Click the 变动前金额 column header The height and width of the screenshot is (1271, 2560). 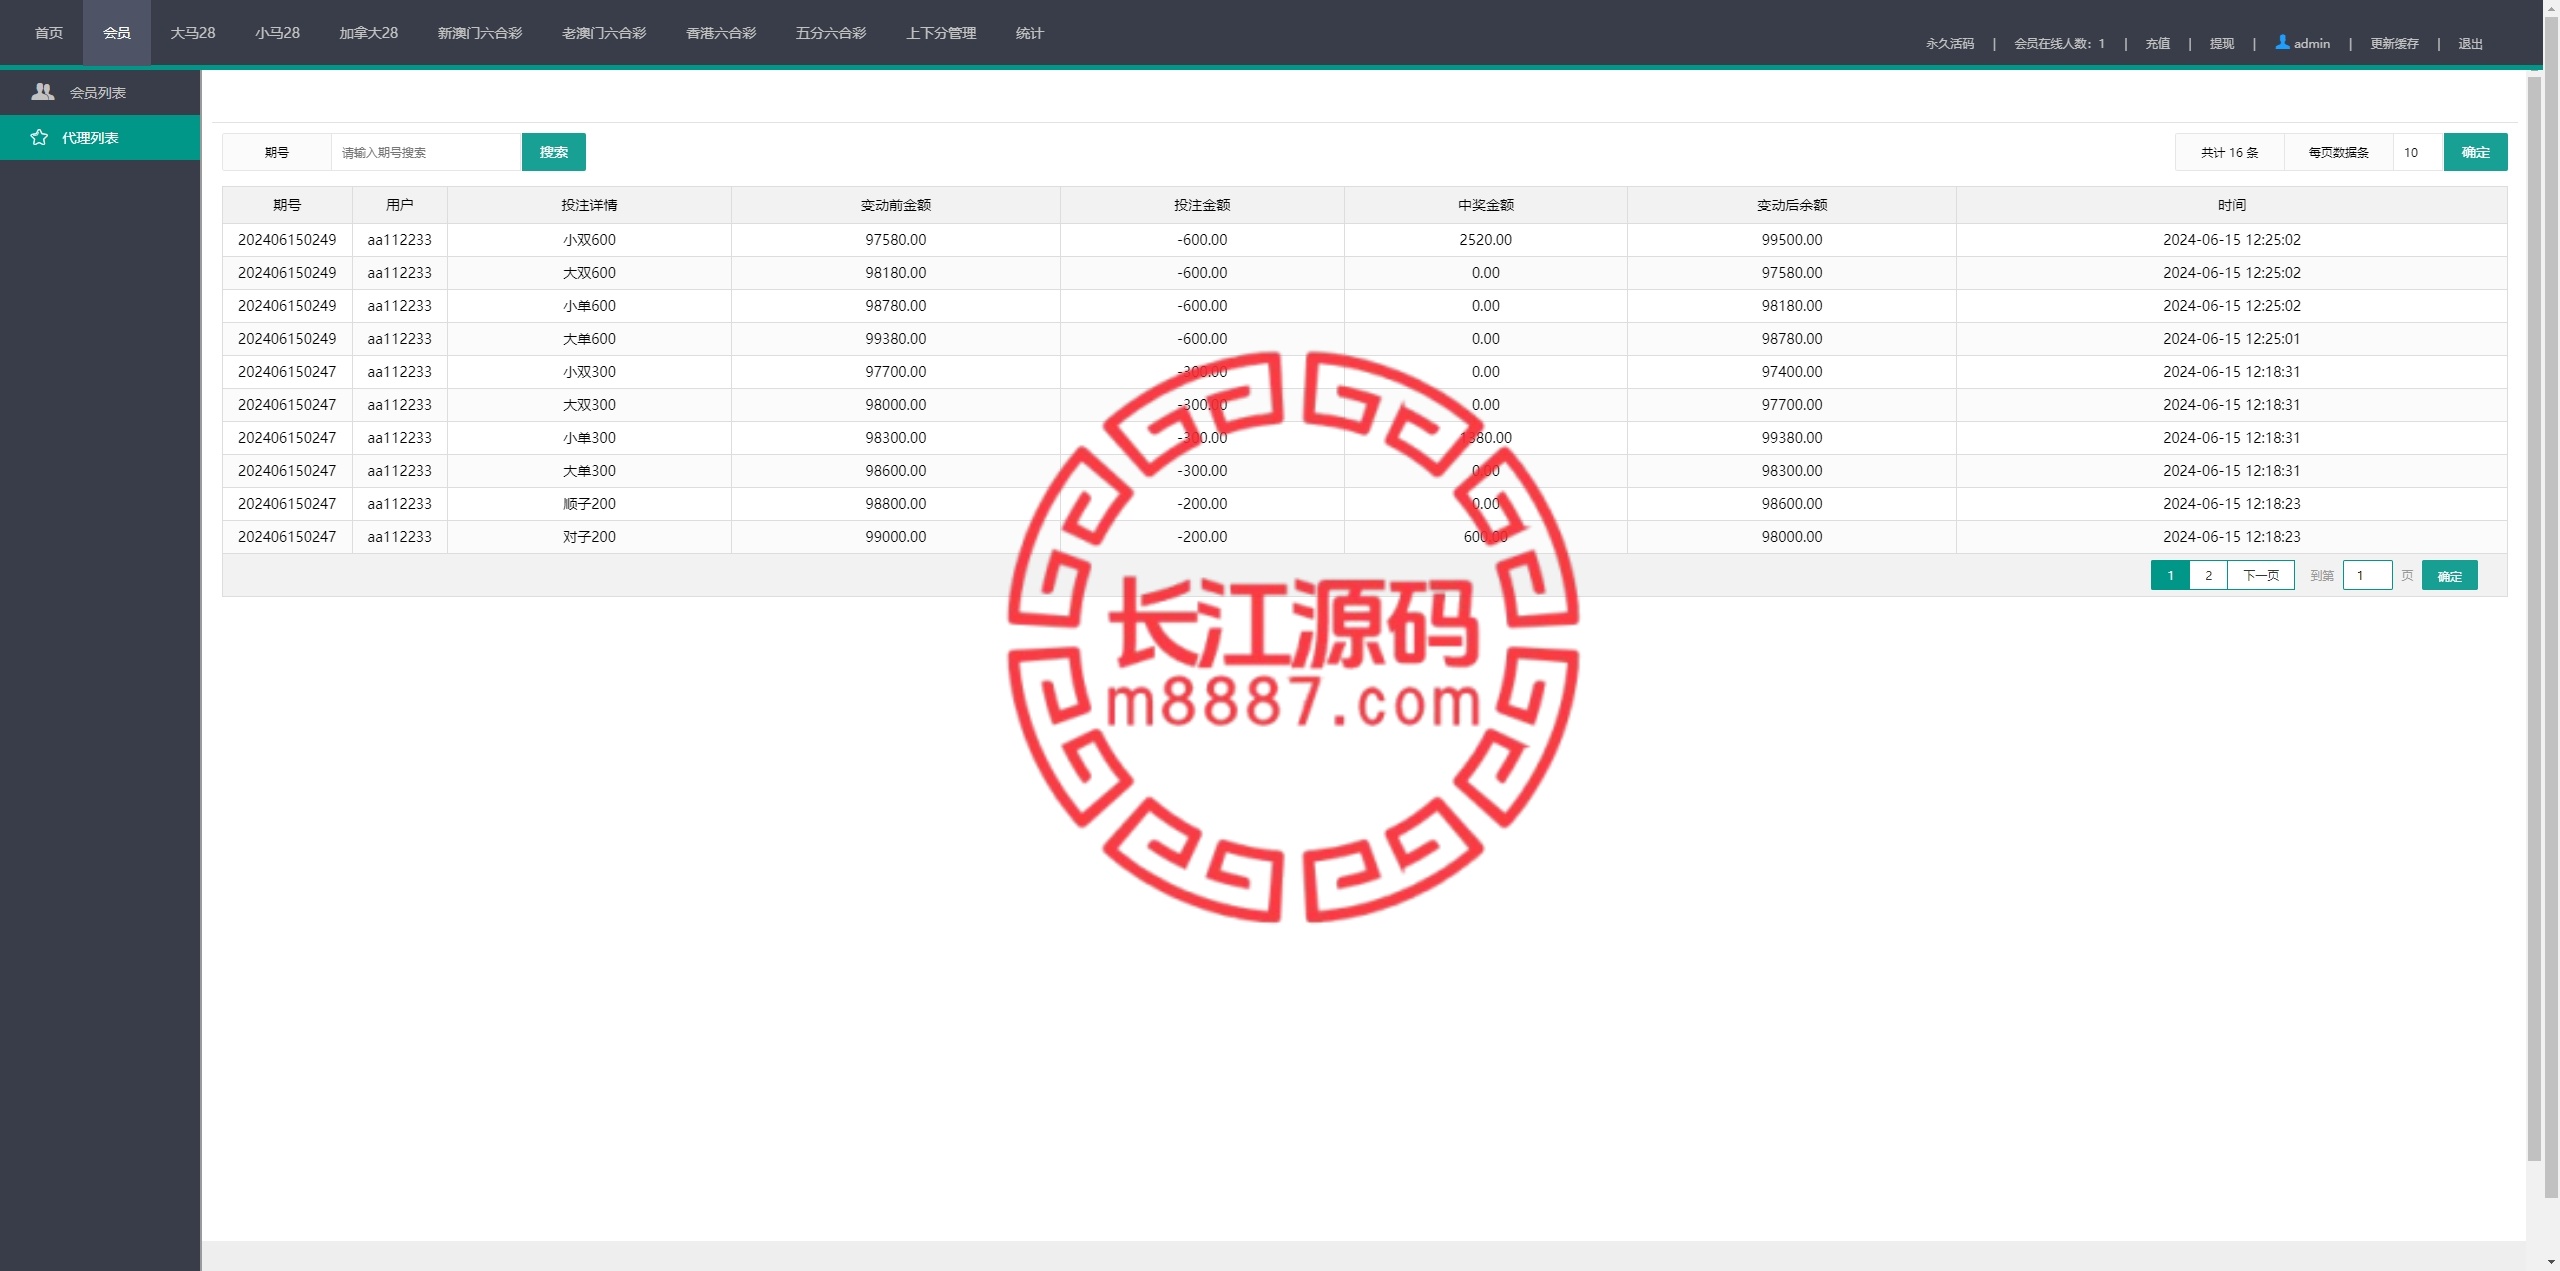click(x=896, y=205)
